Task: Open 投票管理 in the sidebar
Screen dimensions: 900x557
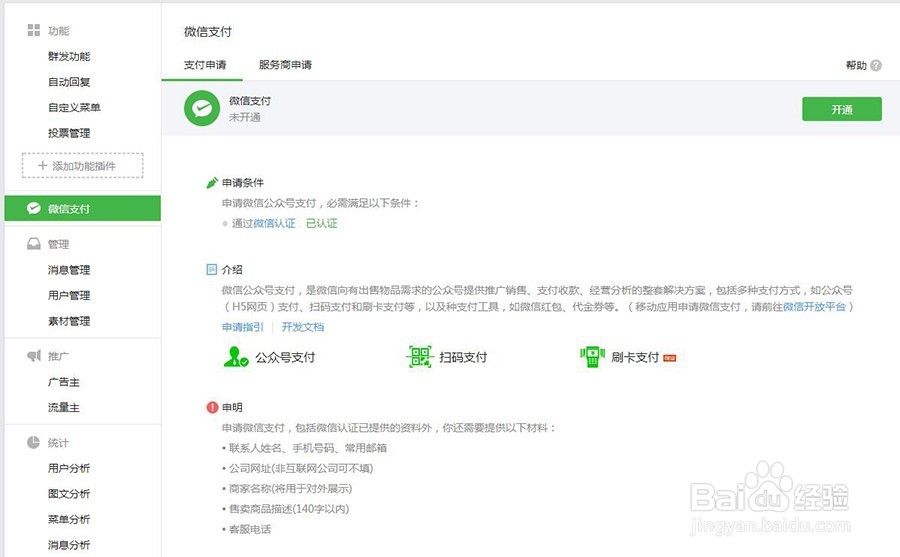Action: point(69,133)
